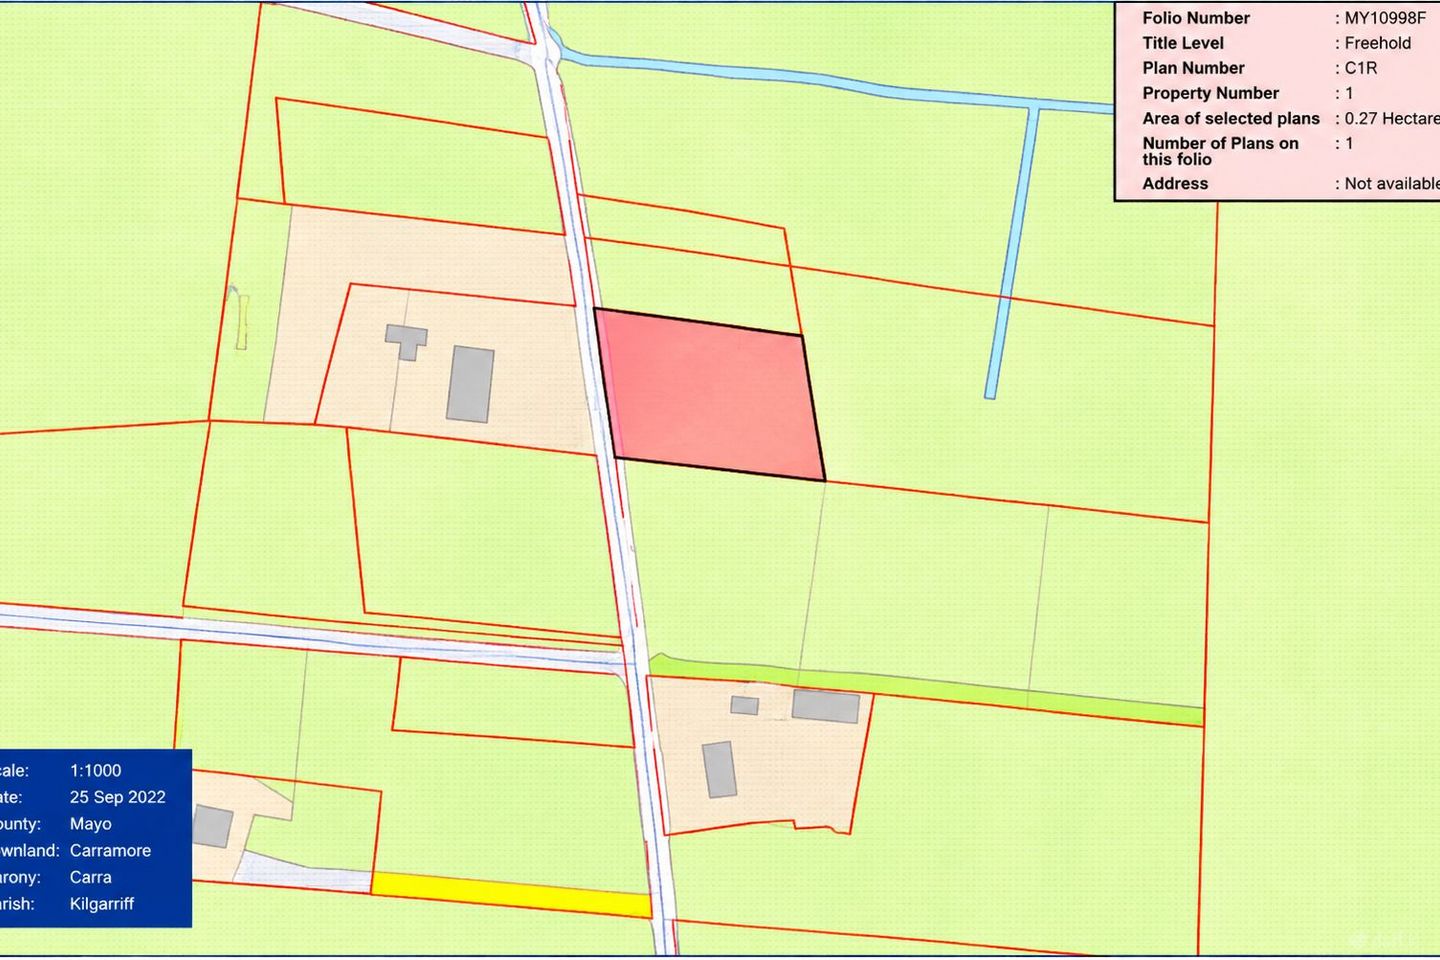Click the 'Mayo' county value
Viewport: 1440px width, 960px height.
(x=90, y=824)
